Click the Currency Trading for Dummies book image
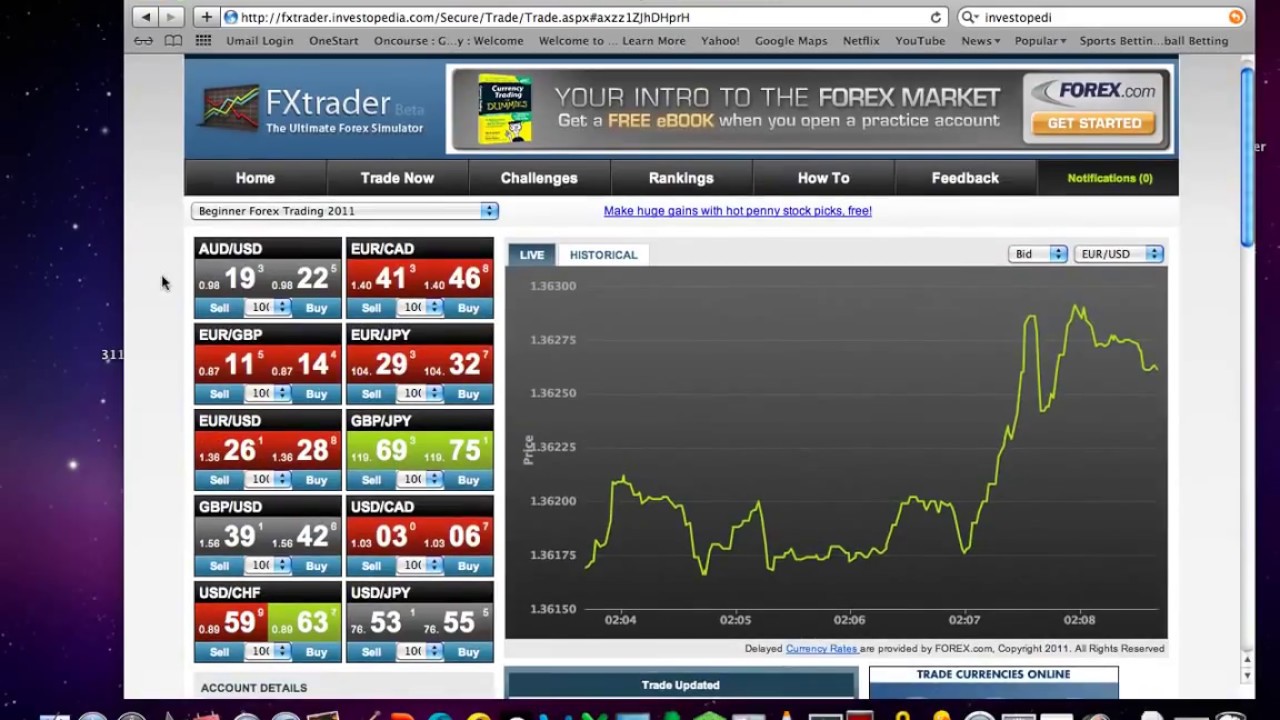The image size is (1280, 720). (x=504, y=108)
